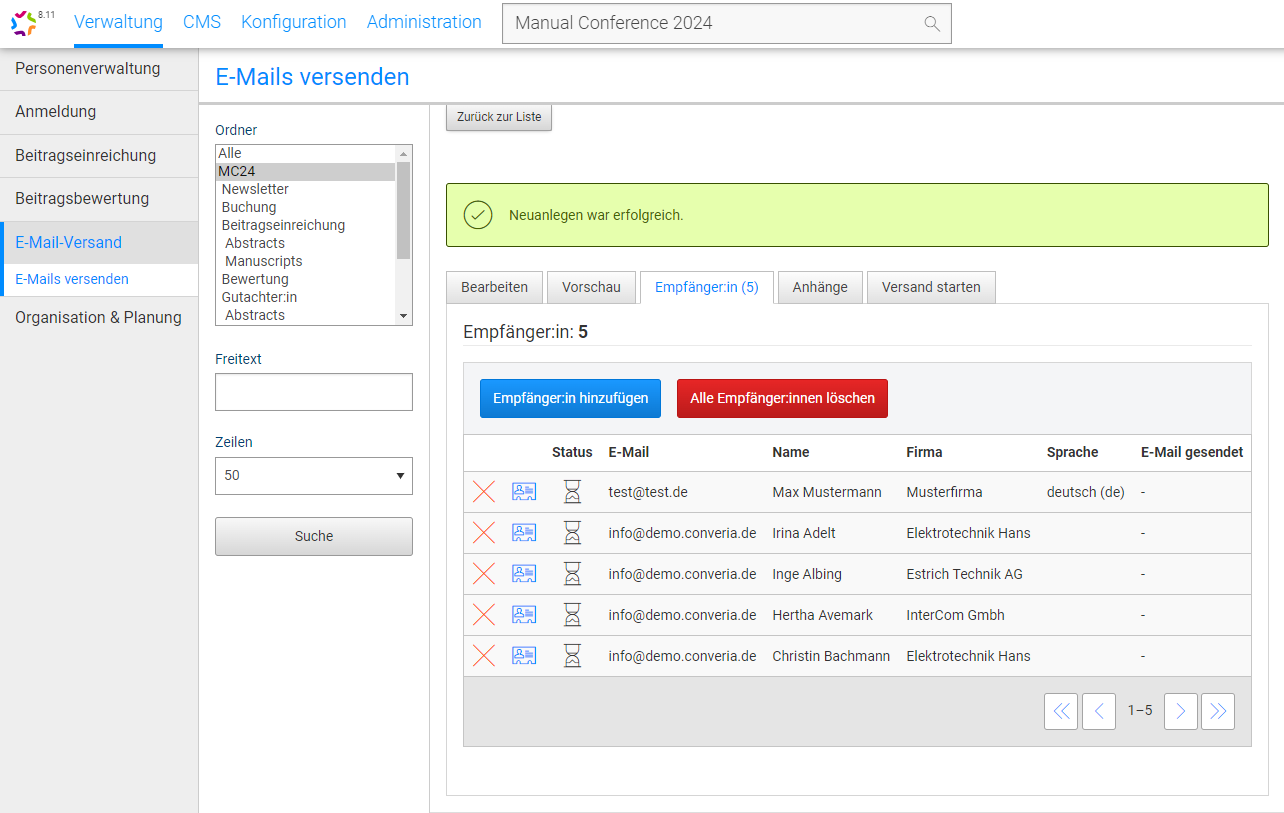Remove recipient Max Mustermann with X icon

[484, 492]
